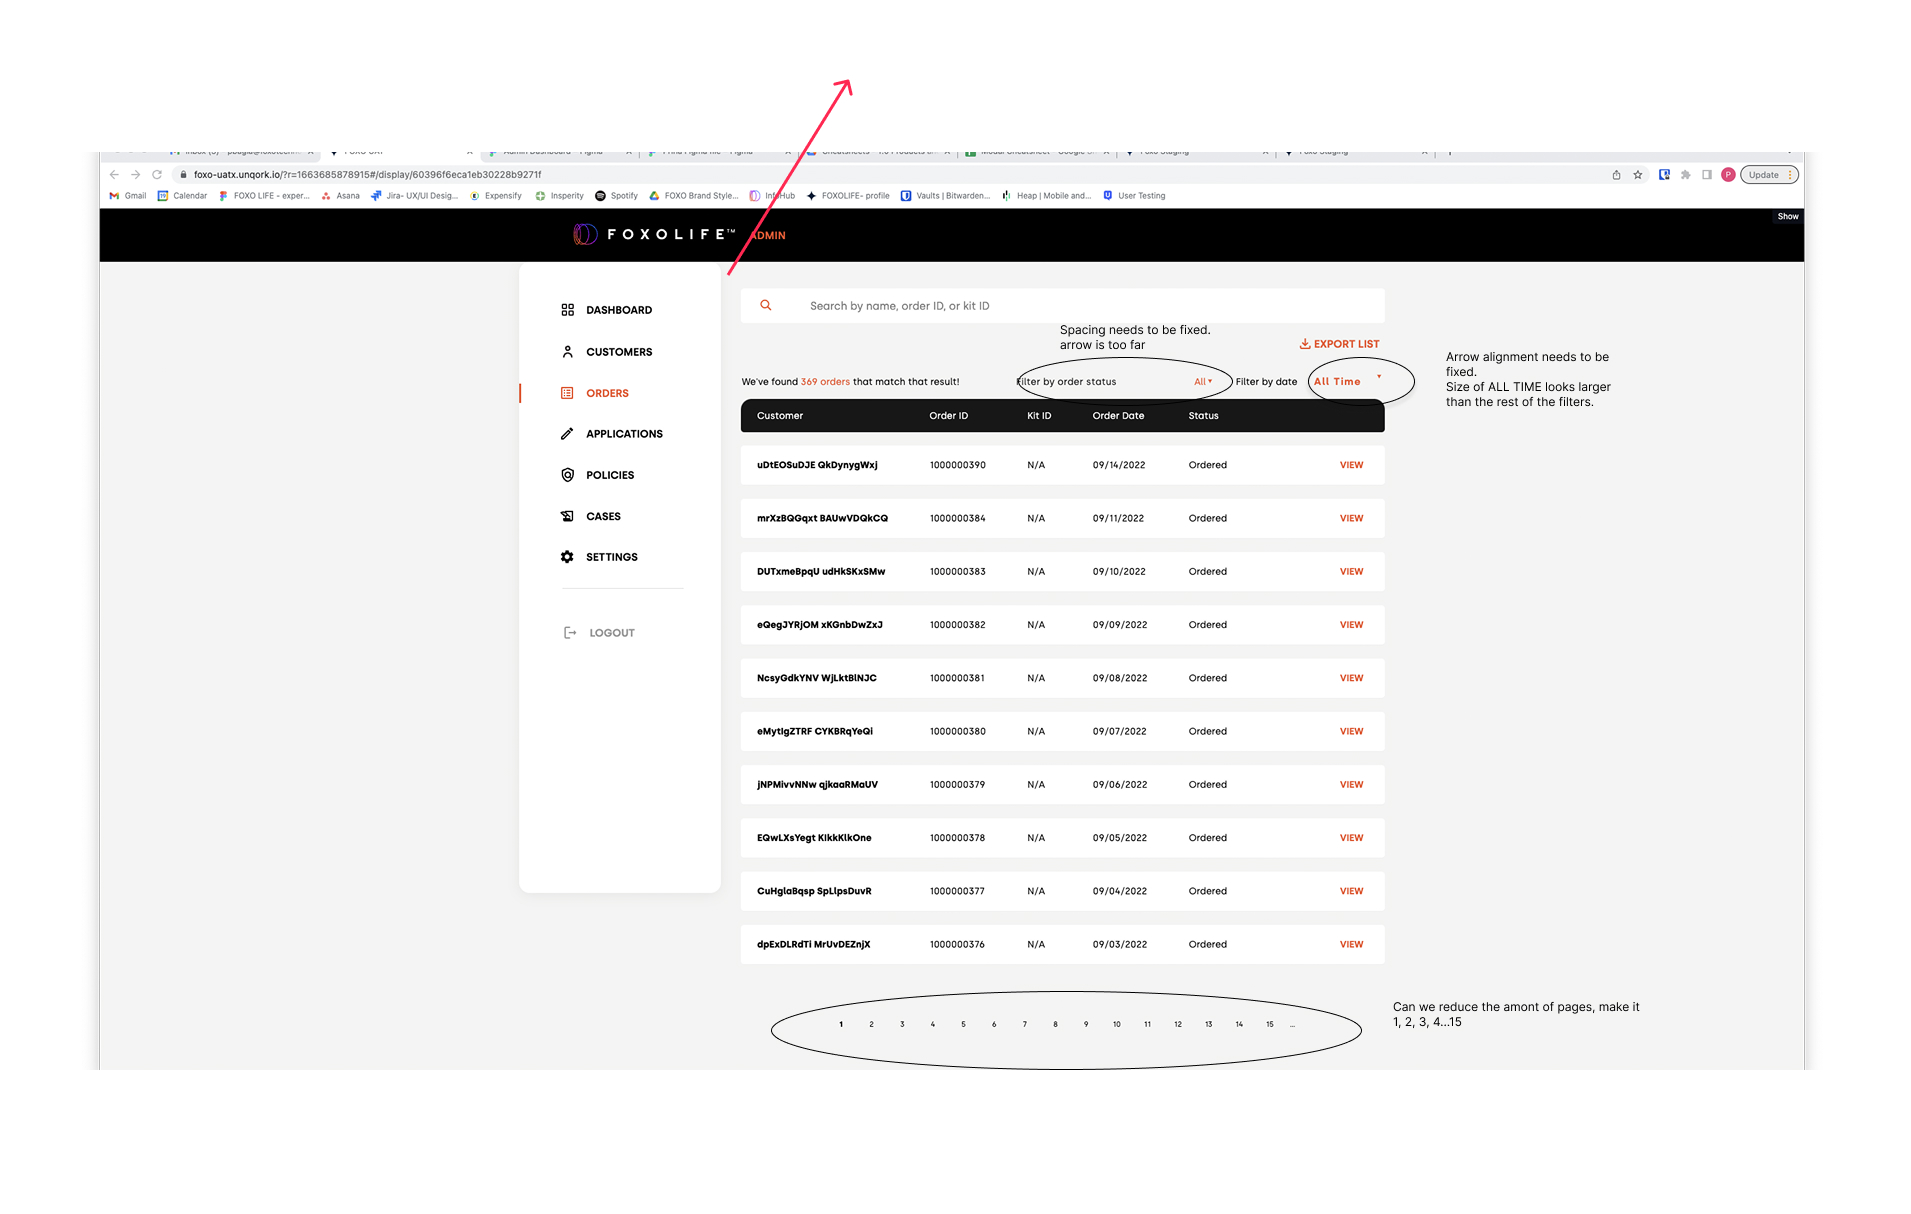Click the Customer column header
The height and width of the screenshot is (1214, 1911).
coord(780,416)
